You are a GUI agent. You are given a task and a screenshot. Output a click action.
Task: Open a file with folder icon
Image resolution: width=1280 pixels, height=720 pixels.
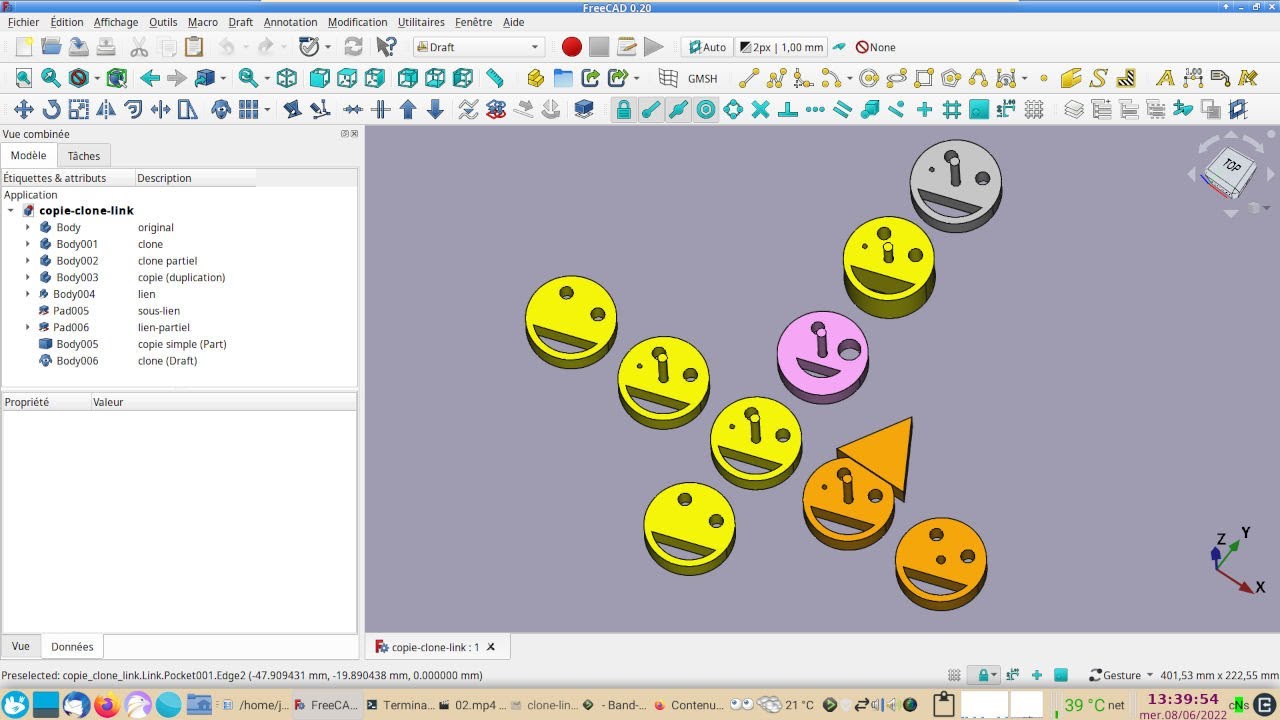(x=51, y=47)
